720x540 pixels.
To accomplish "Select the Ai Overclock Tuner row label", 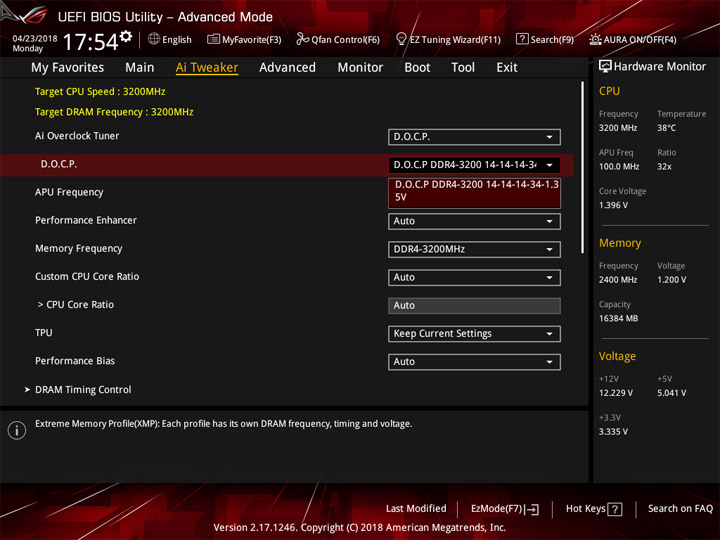I will pos(77,136).
